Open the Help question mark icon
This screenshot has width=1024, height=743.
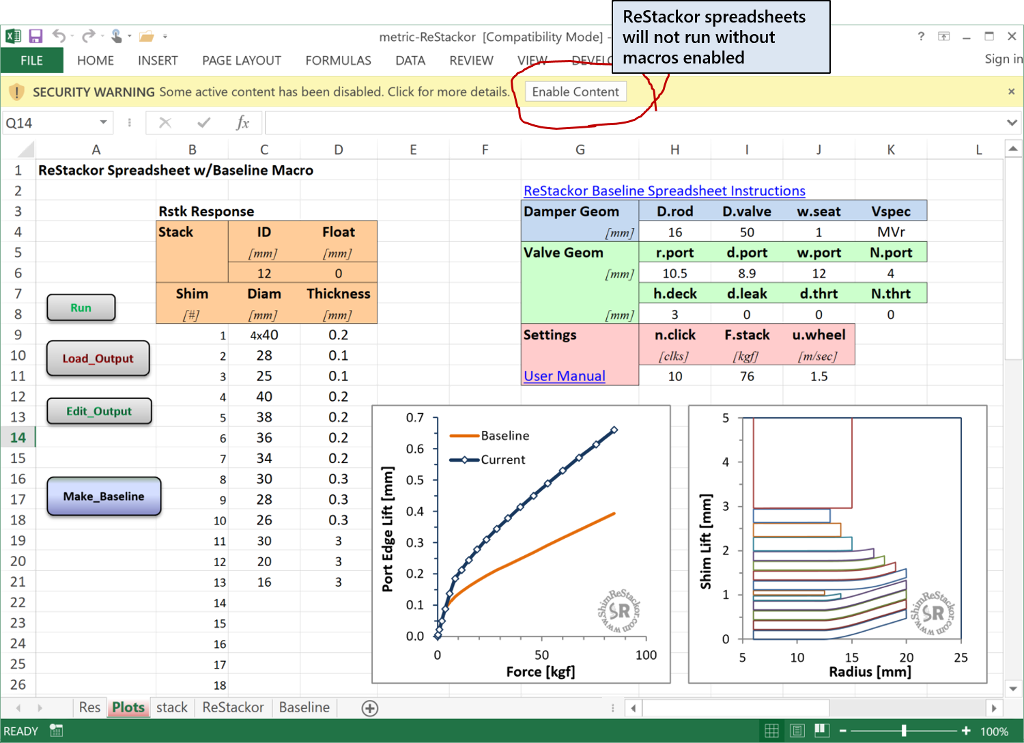point(921,37)
